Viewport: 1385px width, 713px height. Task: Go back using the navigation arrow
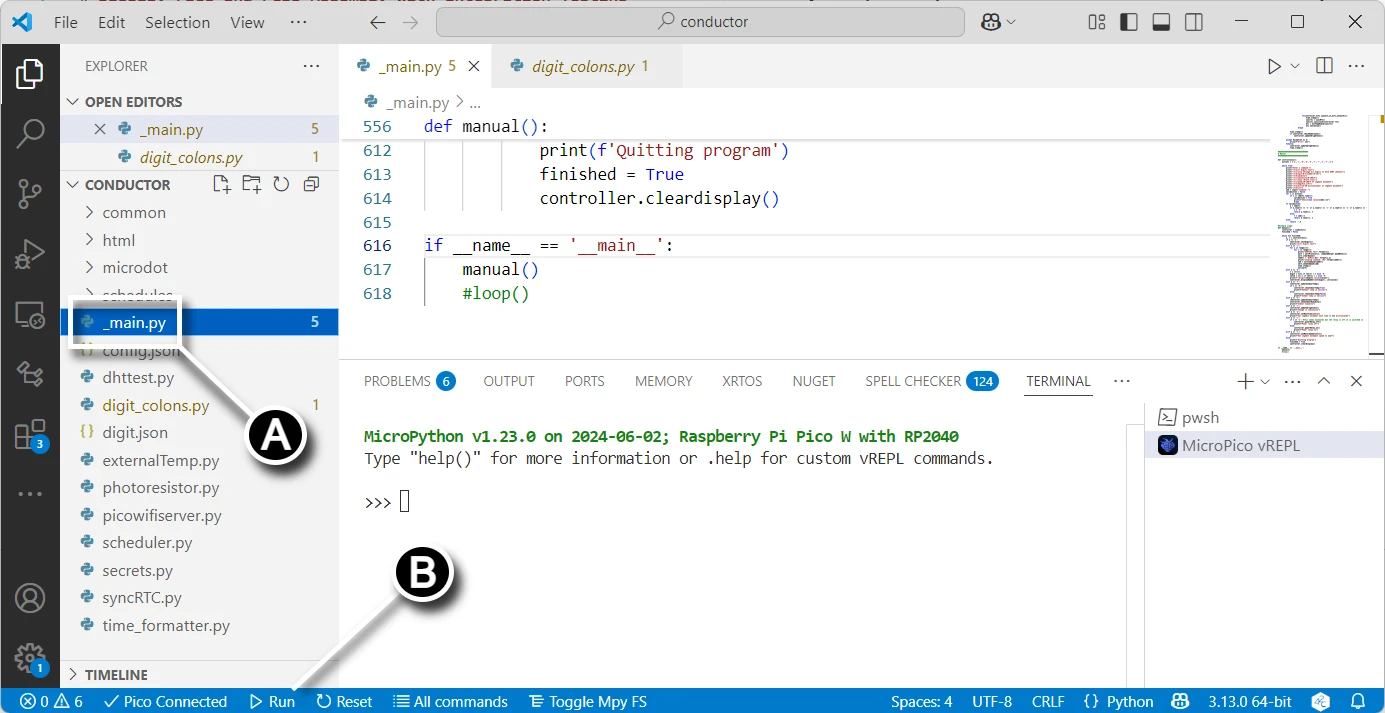pos(377,22)
